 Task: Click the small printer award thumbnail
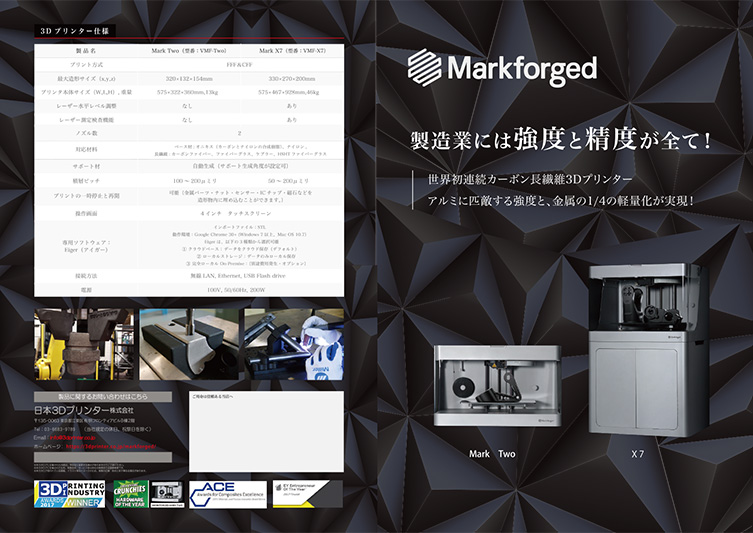(167, 495)
